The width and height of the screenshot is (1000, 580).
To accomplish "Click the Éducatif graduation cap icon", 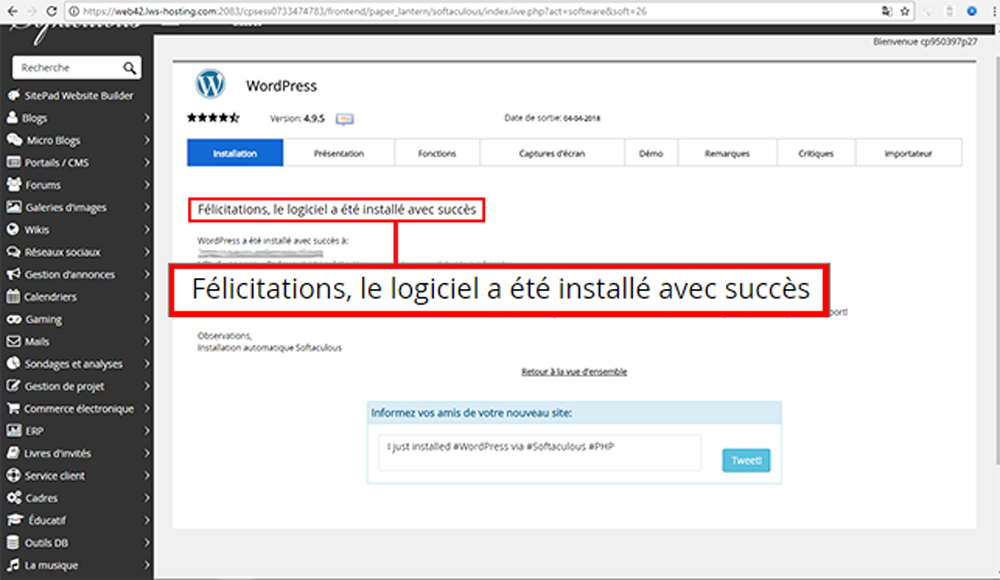I will [x=15, y=519].
